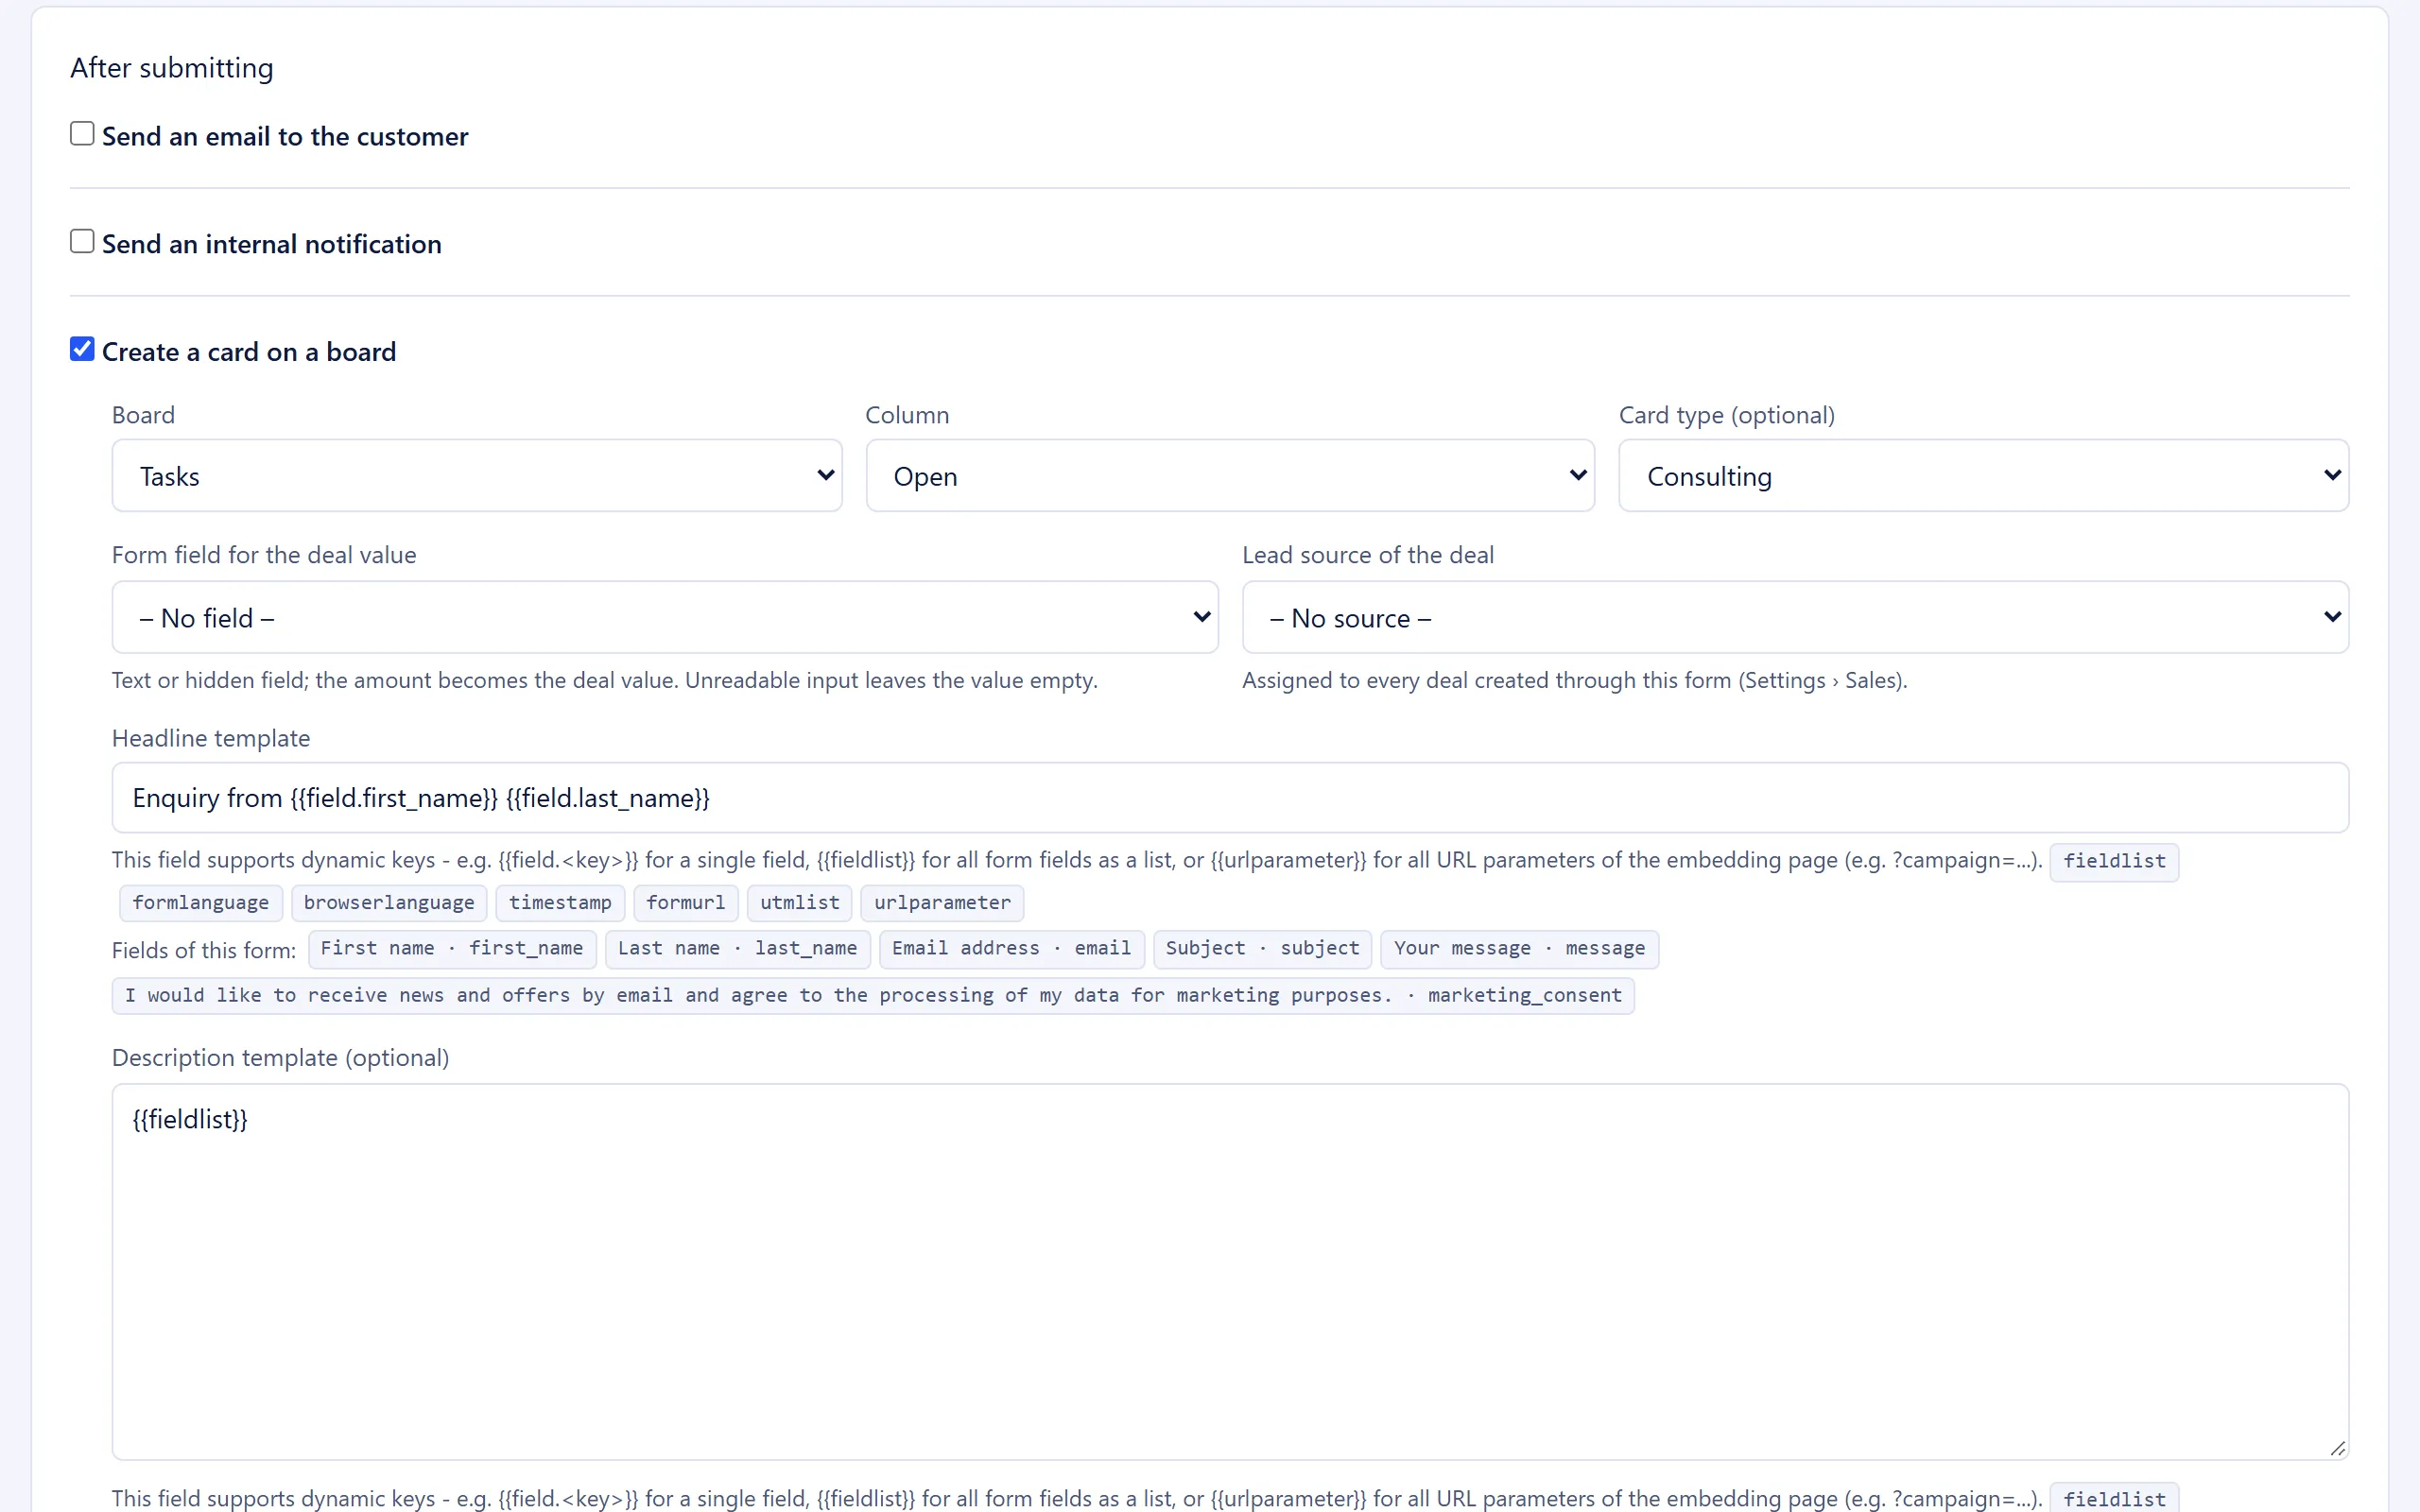The height and width of the screenshot is (1512, 2420).
Task: Insert the formlanguage dynamic key
Action: pyautogui.click(x=201, y=903)
